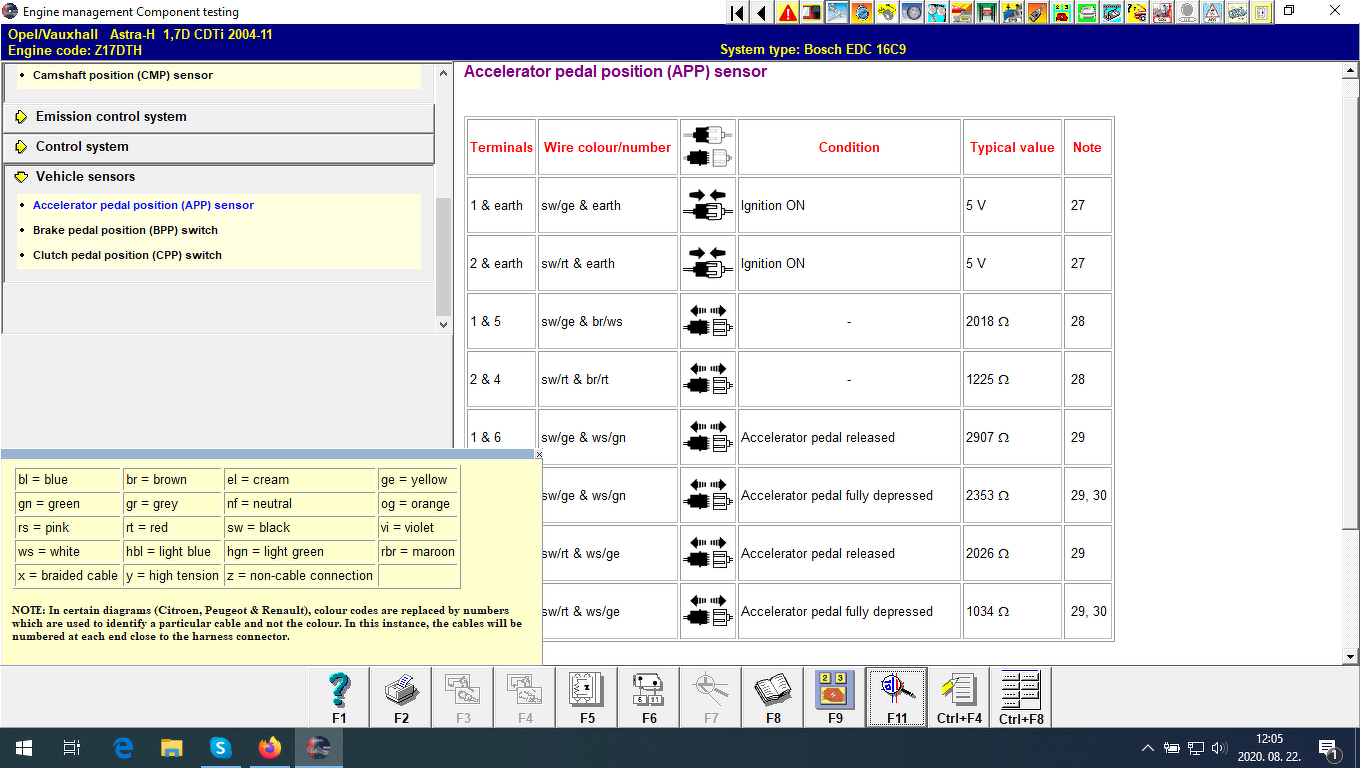
Task: Click the right panel scrollbar up arrow
Action: point(1351,73)
